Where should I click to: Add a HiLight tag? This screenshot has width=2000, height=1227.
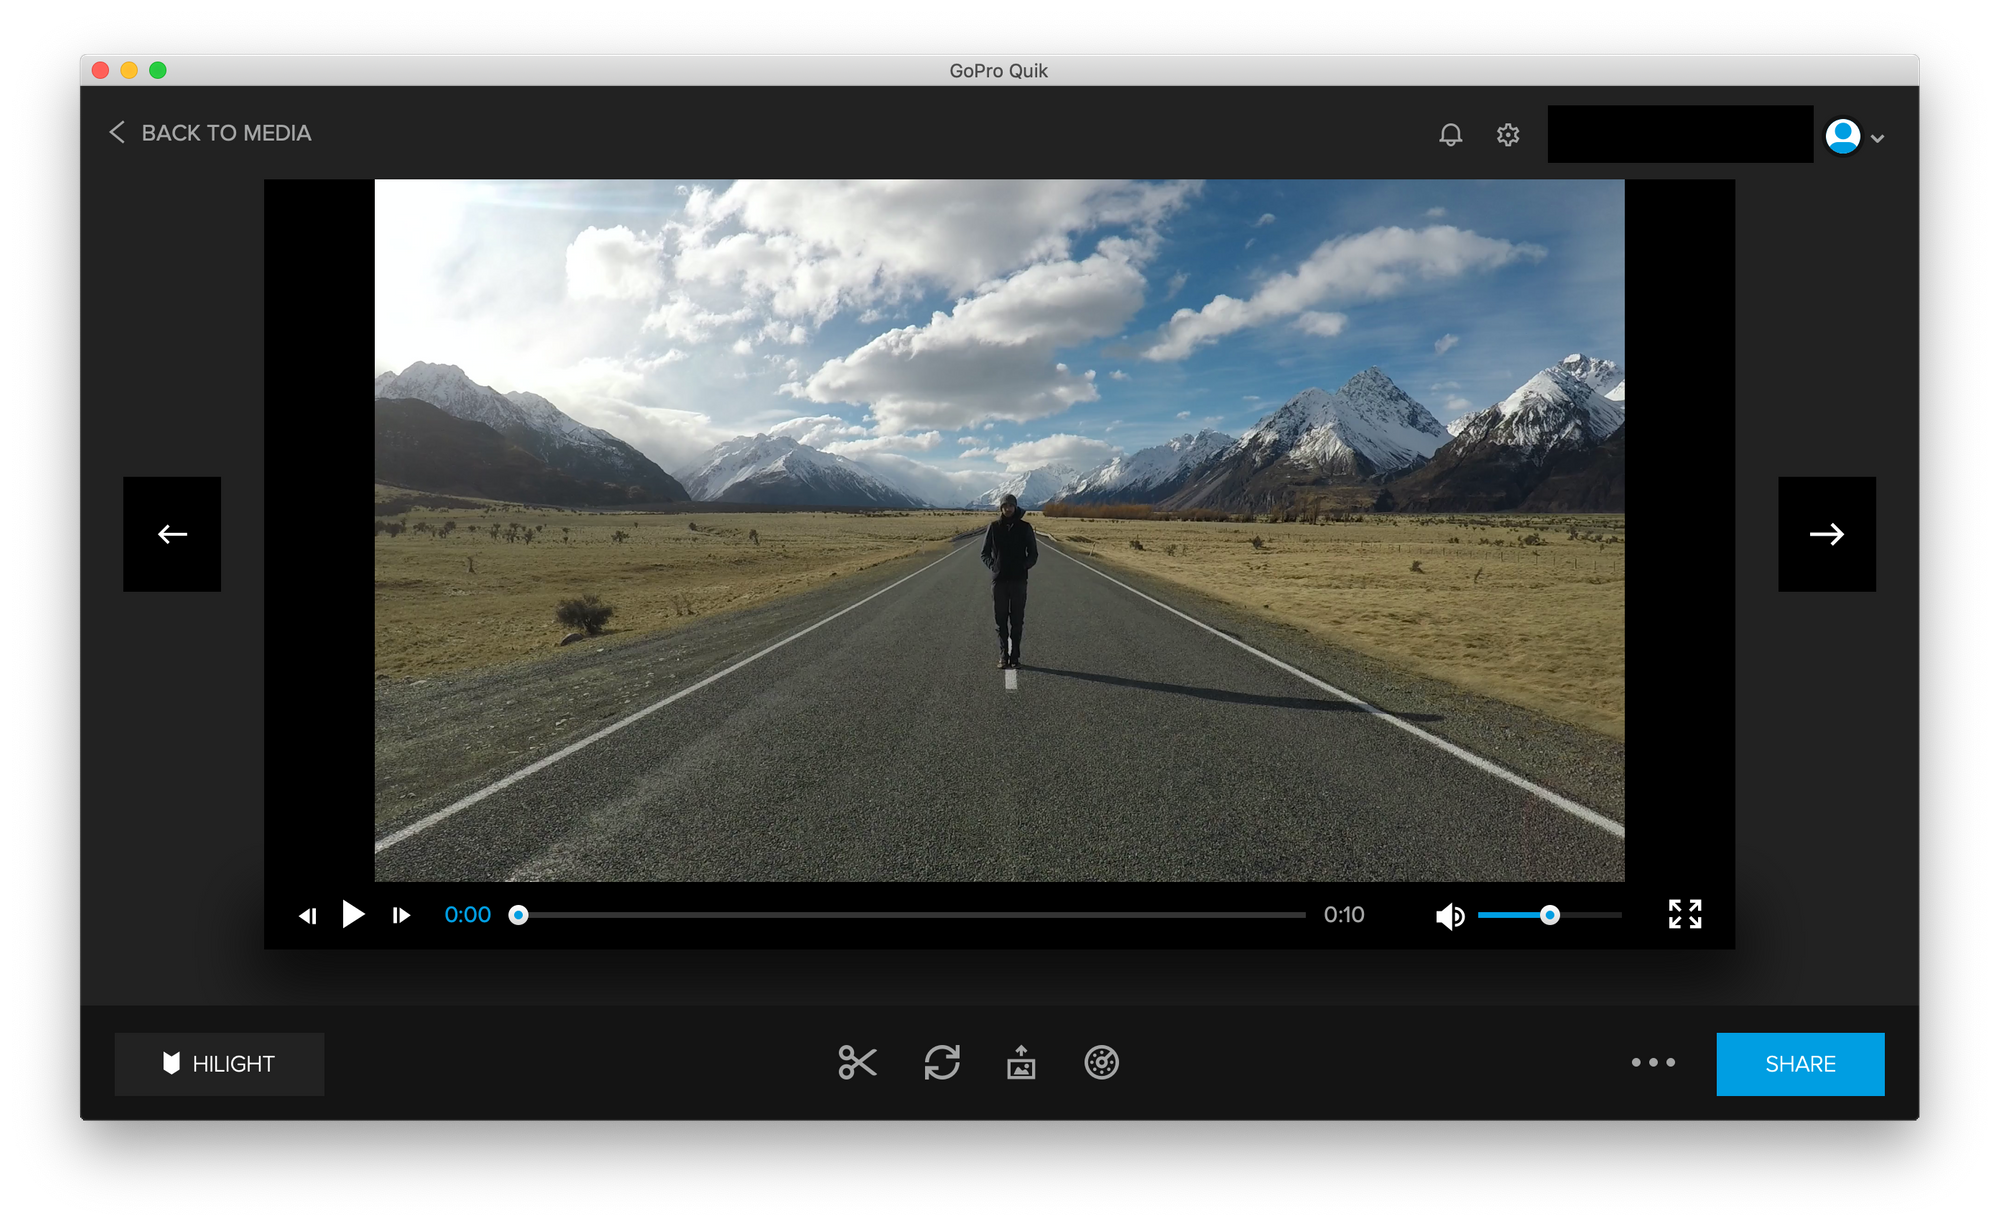[219, 1064]
